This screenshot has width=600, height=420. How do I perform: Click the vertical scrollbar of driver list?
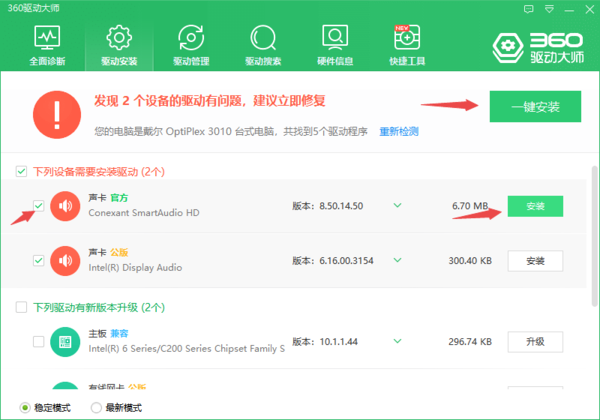(x=594, y=230)
